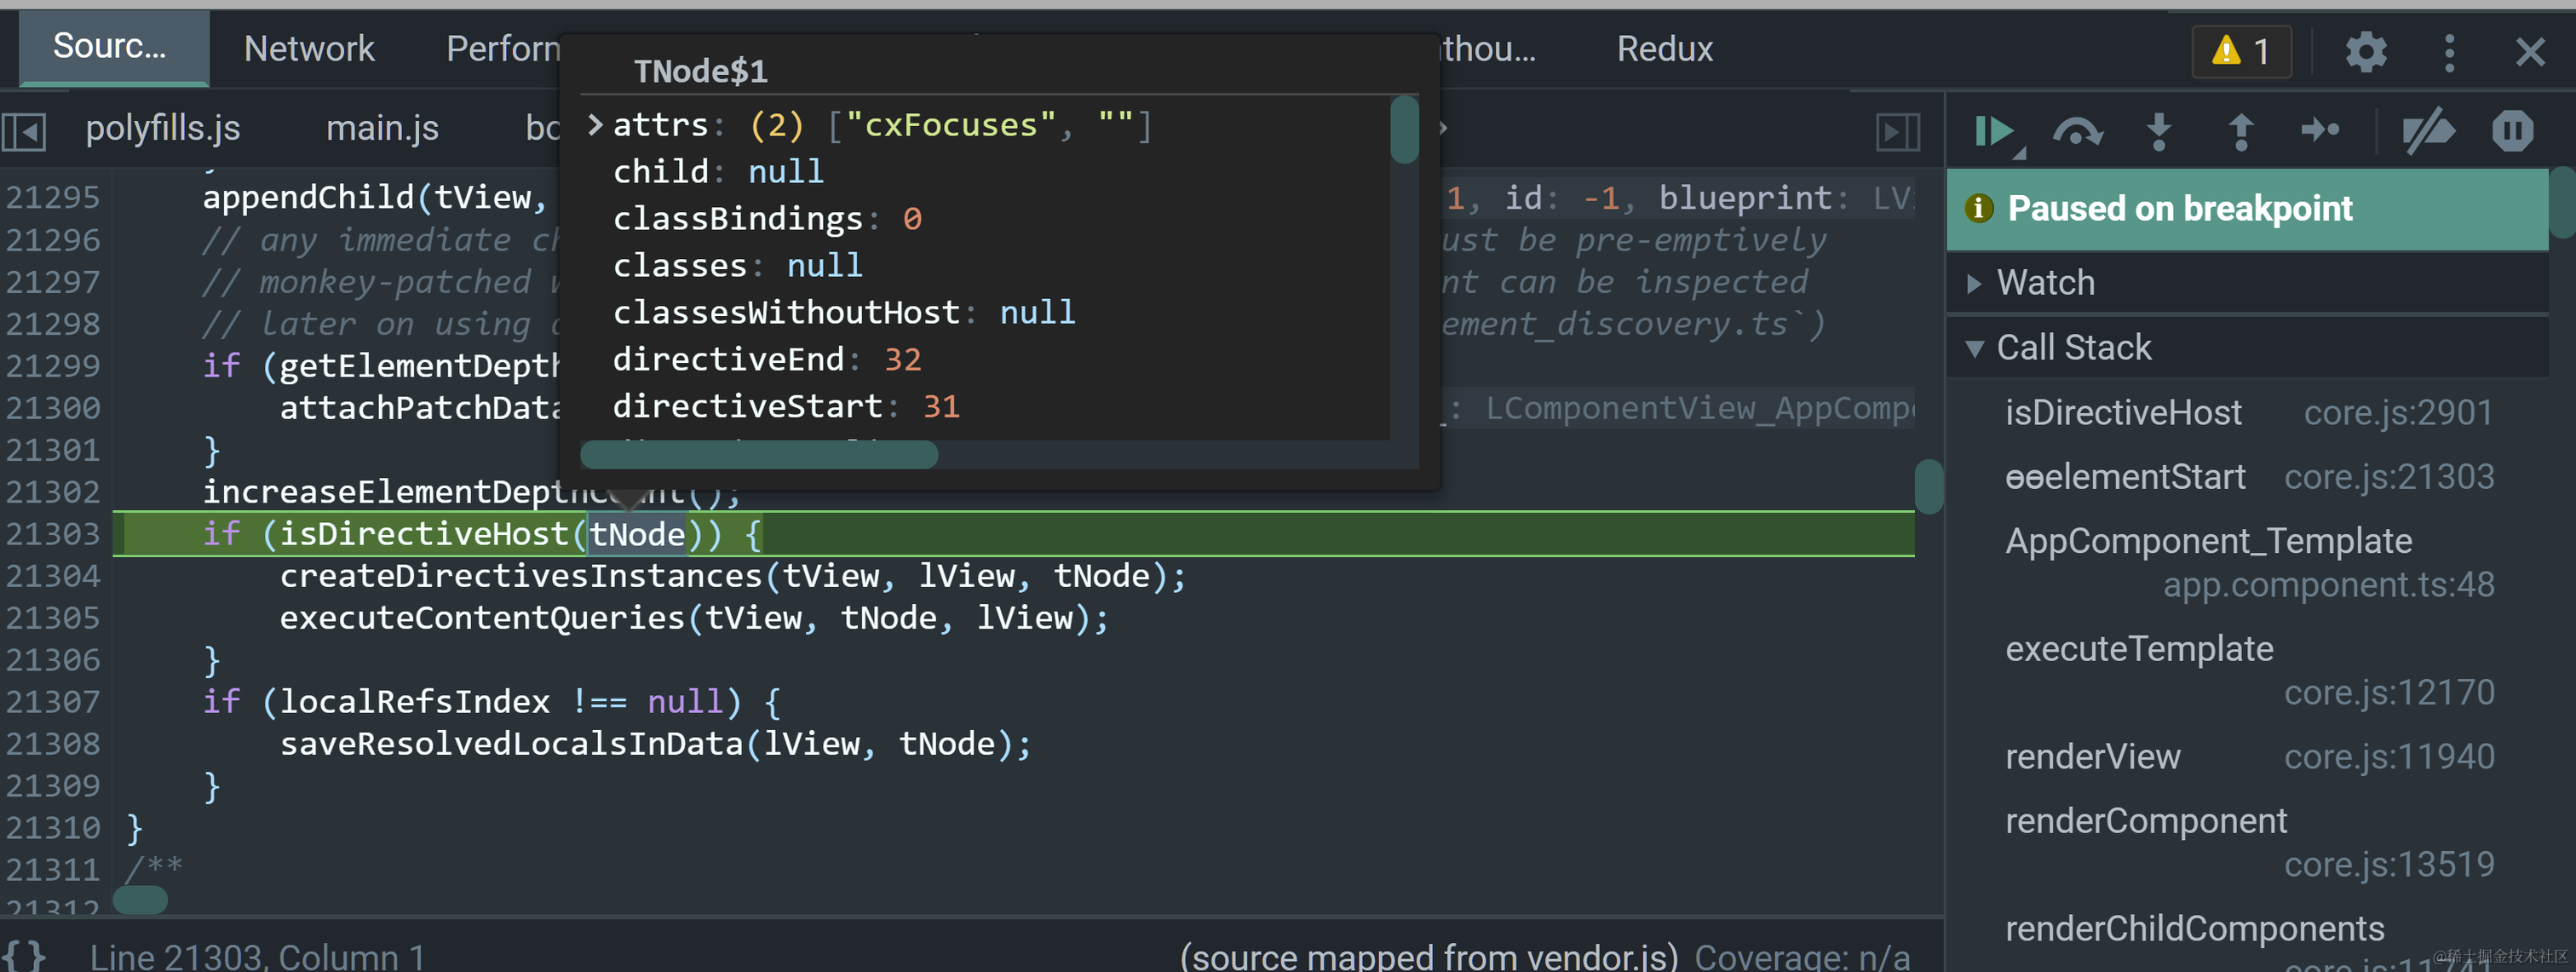Open the DevTools three-dot menu

pyautogui.click(x=2449, y=51)
